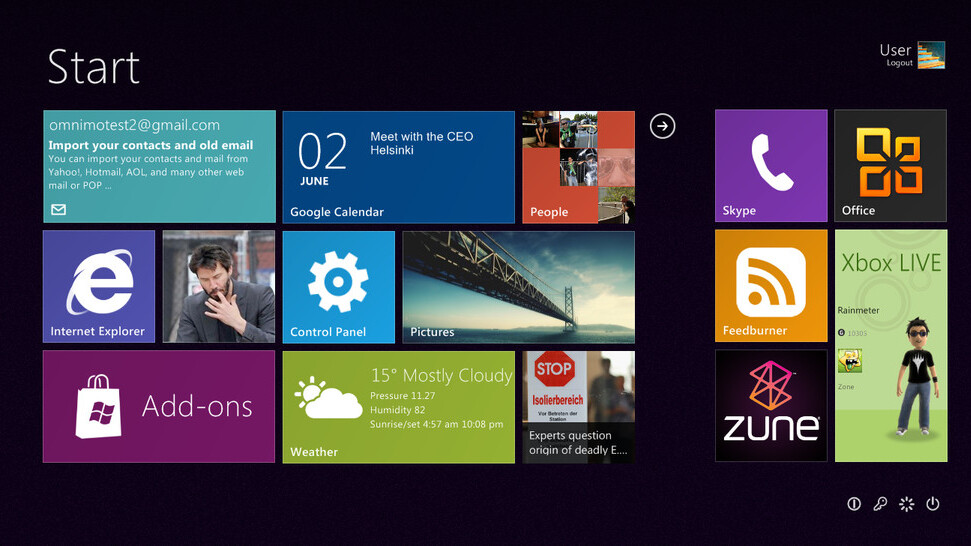Click the round arrow next button
This screenshot has width=971, height=546.
click(x=662, y=126)
